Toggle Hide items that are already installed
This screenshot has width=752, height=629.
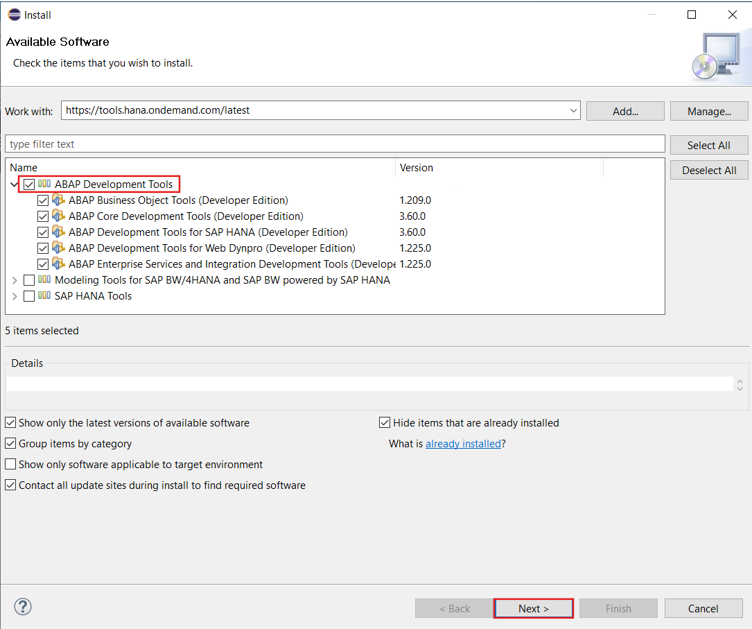385,423
